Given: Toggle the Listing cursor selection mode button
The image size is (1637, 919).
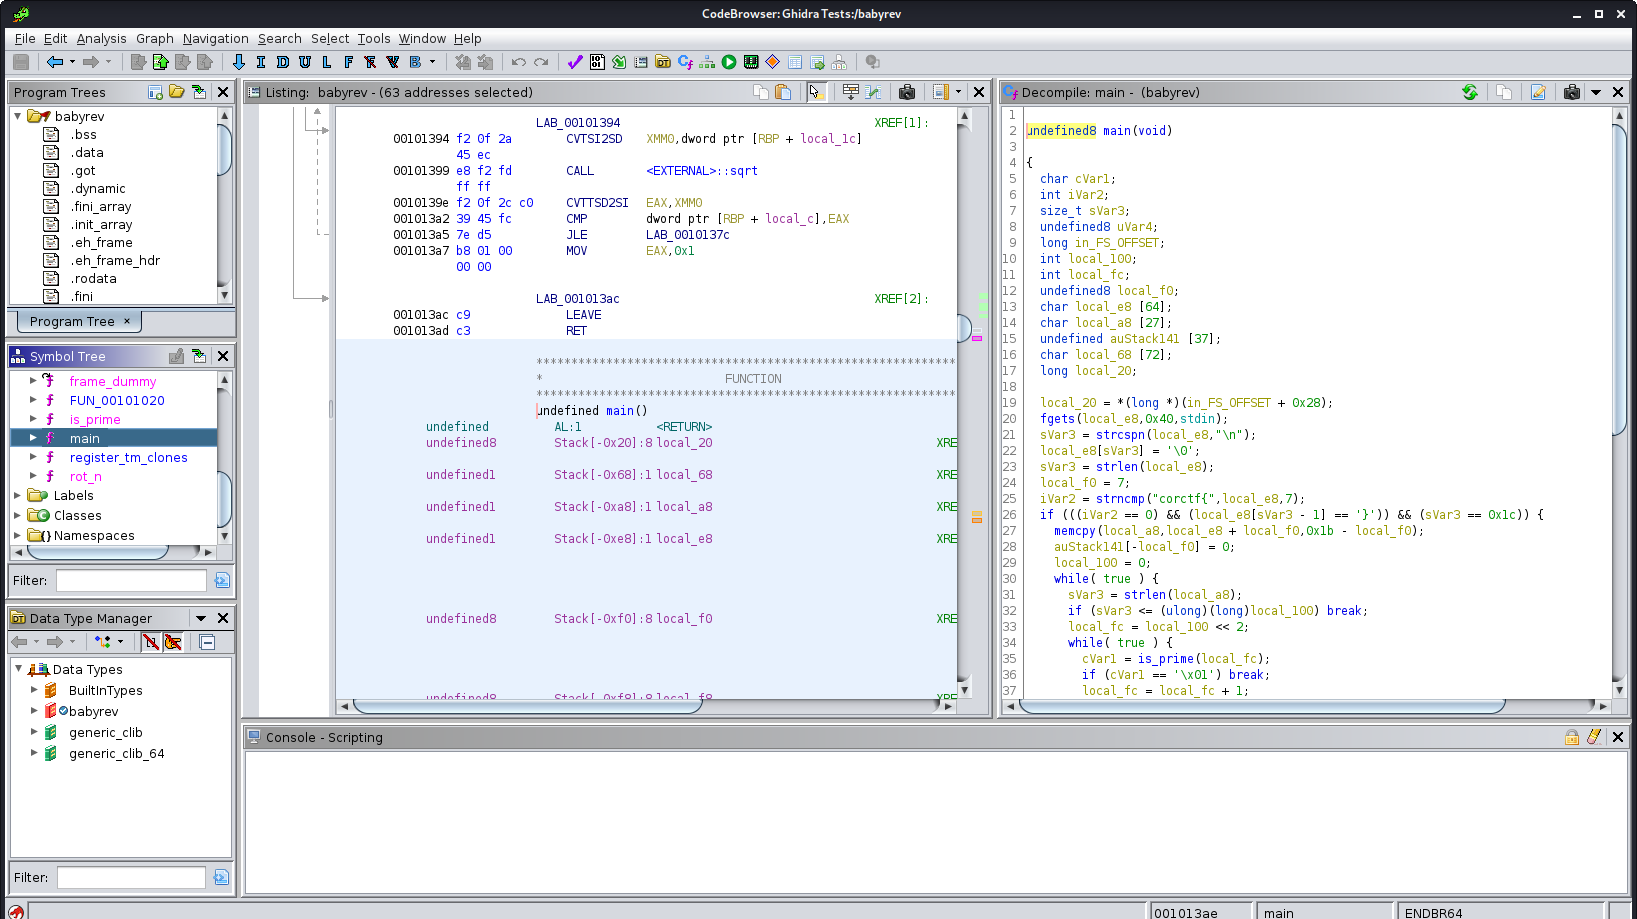Looking at the screenshot, I should pos(816,92).
